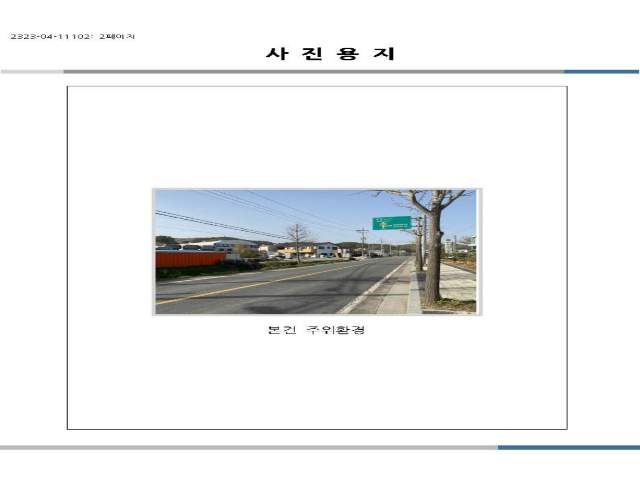Viewport: 640px width, 480px height.
Task: Click the white building in the photo
Action: [x=326, y=249]
